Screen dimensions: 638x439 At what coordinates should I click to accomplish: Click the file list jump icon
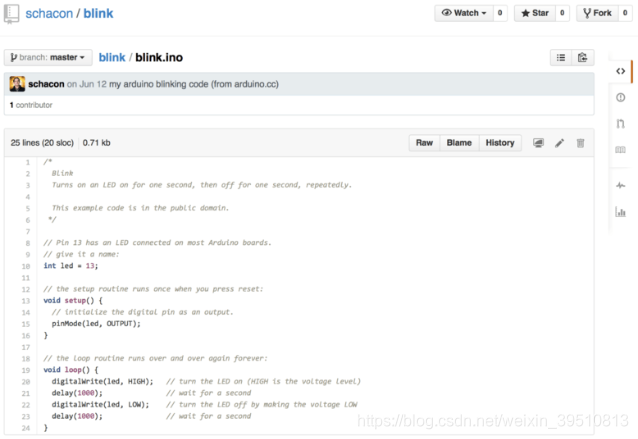click(561, 58)
